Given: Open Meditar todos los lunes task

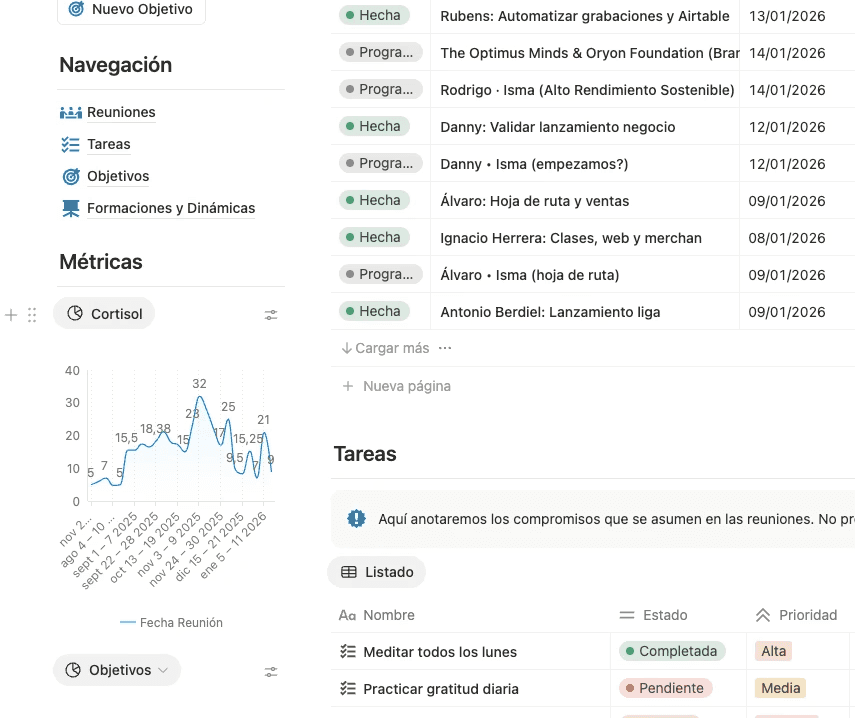Looking at the screenshot, I should tap(440, 652).
